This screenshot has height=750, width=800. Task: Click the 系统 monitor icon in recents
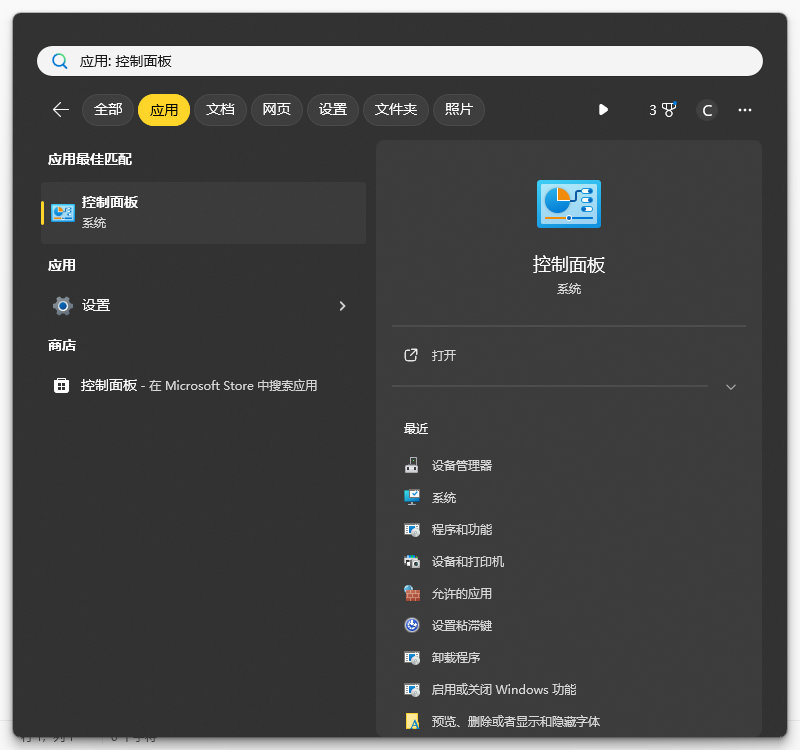(x=412, y=497)
